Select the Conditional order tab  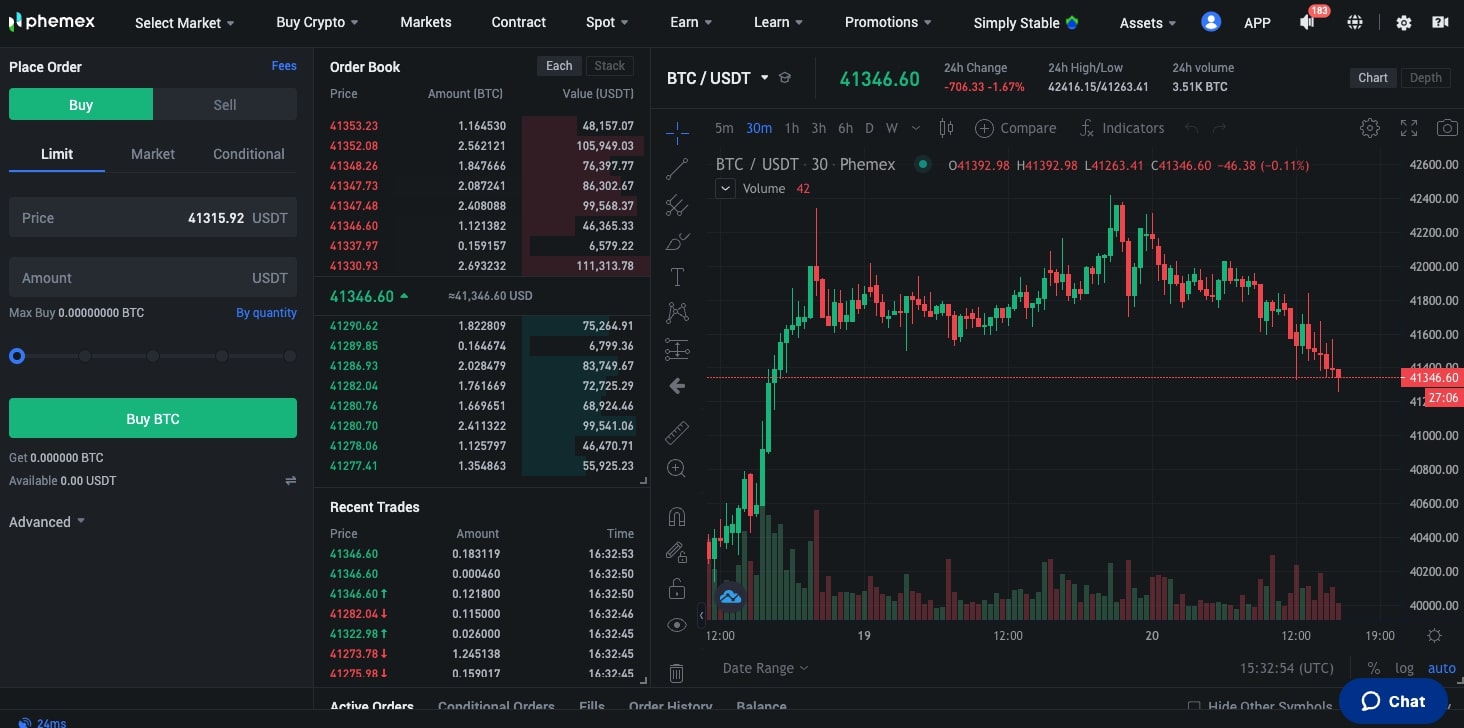[x=249, y=154]
